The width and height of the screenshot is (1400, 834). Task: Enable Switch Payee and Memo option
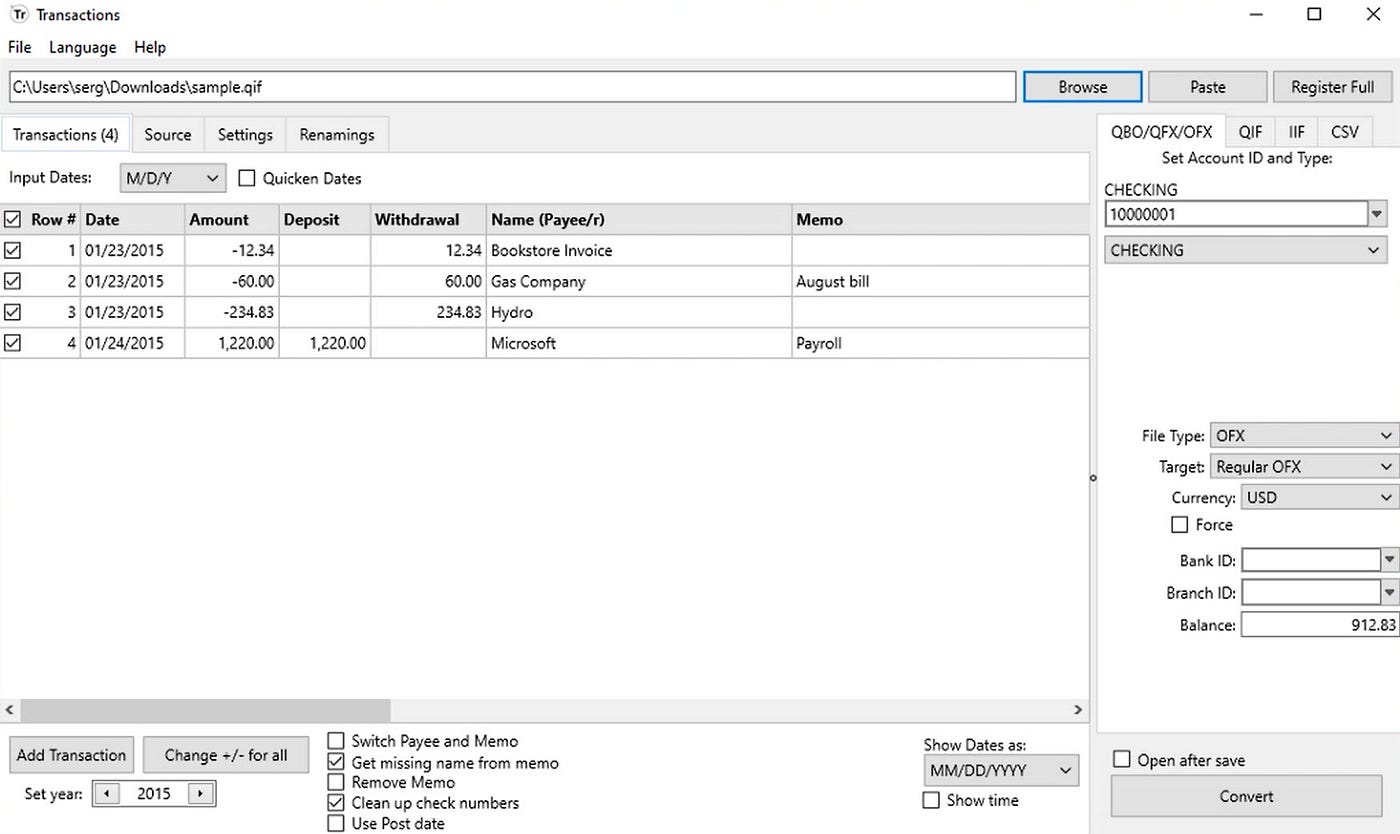pos(336,741)
